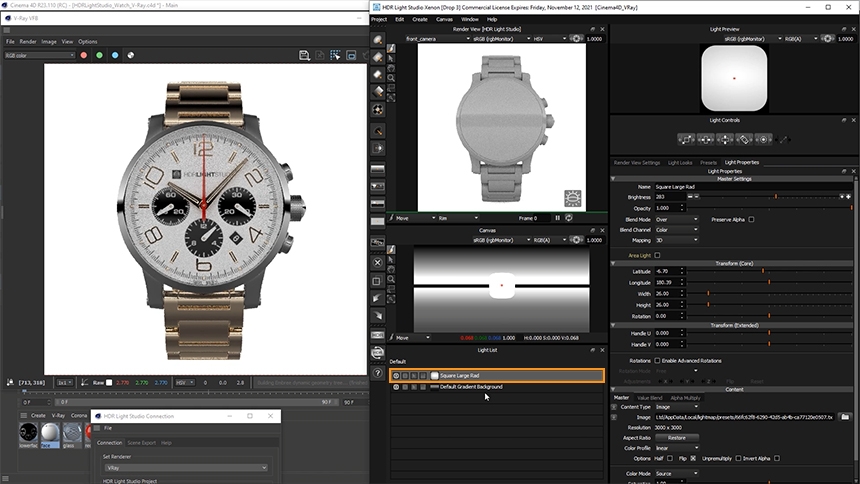This screenshot has width=860, height=484.
Task: Click the exposure gear icon in Light Preview
Action: tap(828, 39)
